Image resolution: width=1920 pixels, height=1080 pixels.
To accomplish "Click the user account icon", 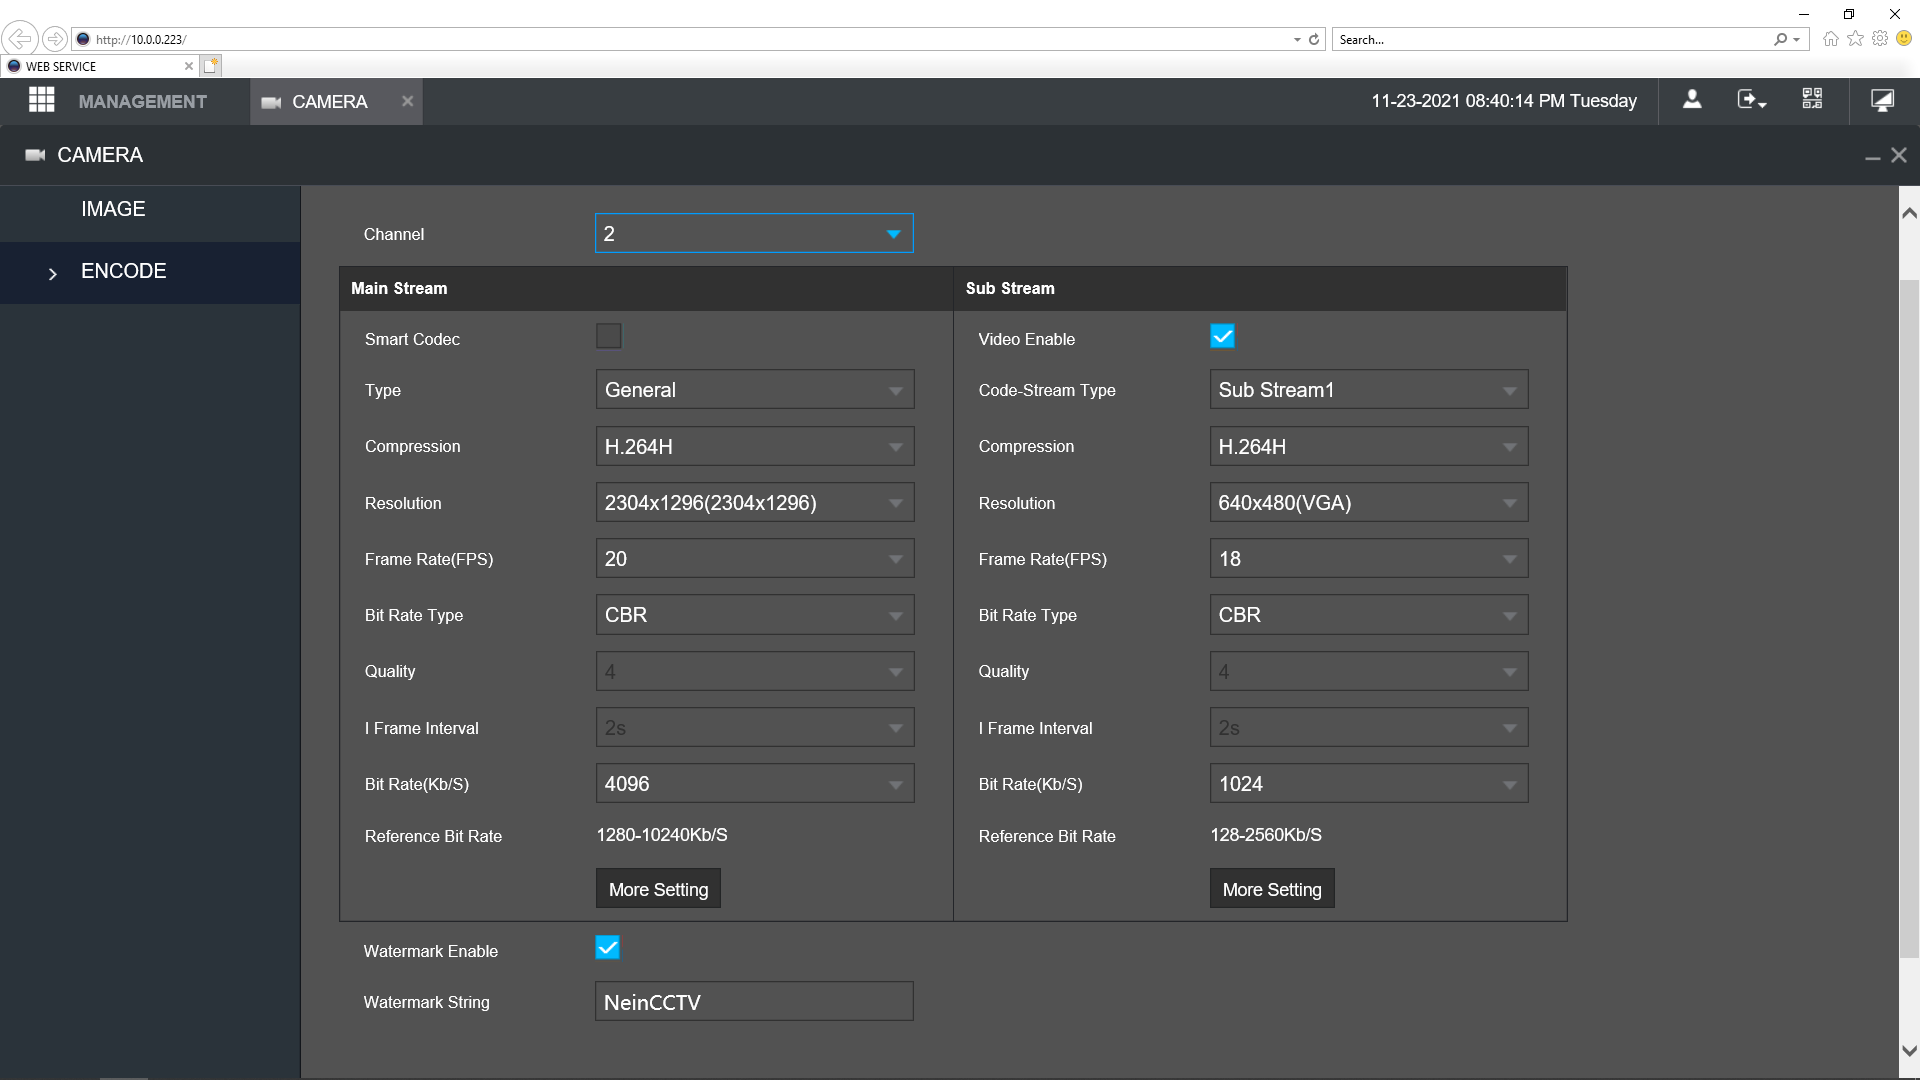I will (x=1692, y=100).
